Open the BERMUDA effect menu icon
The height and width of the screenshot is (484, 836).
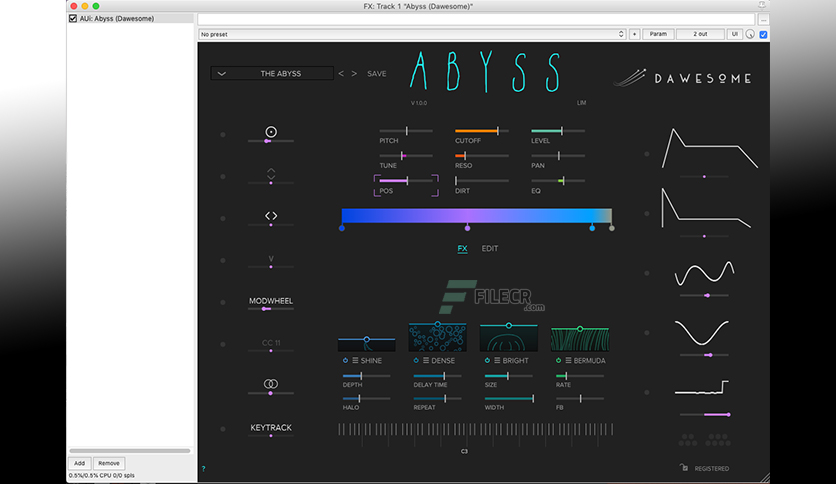[x=568, y=361]
